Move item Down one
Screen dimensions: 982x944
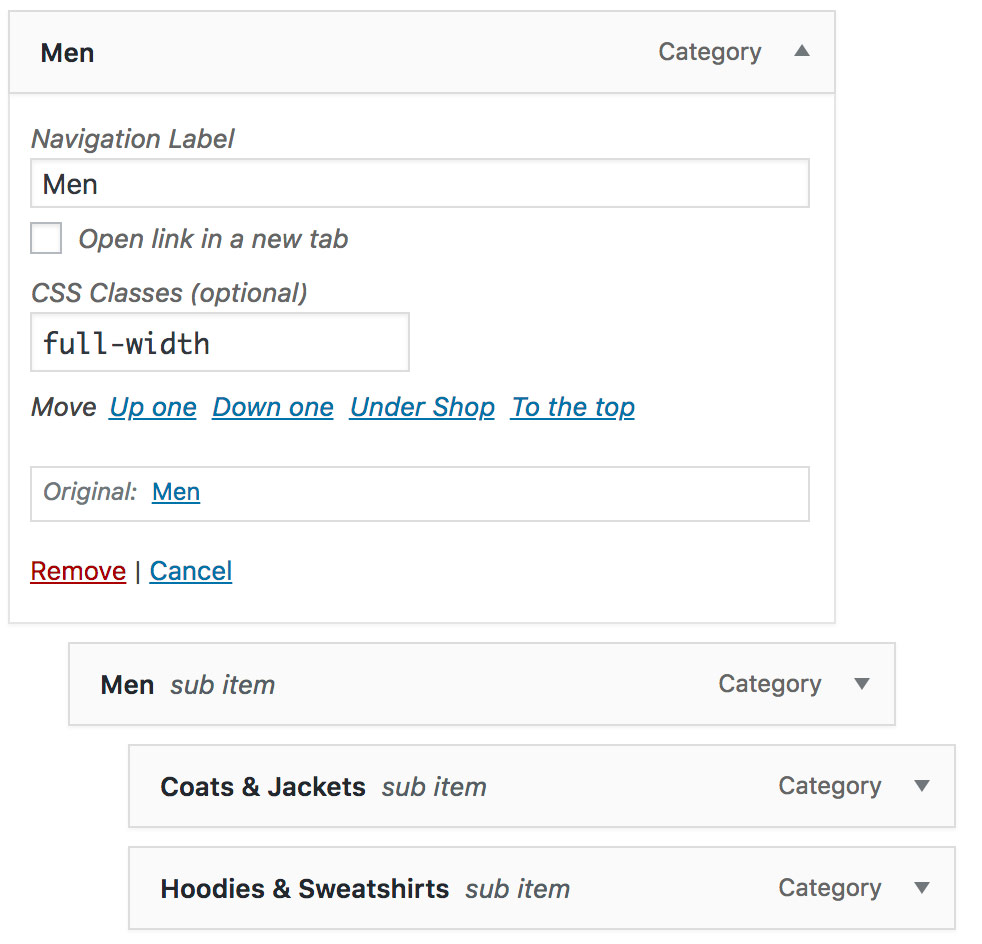point(273,407)
